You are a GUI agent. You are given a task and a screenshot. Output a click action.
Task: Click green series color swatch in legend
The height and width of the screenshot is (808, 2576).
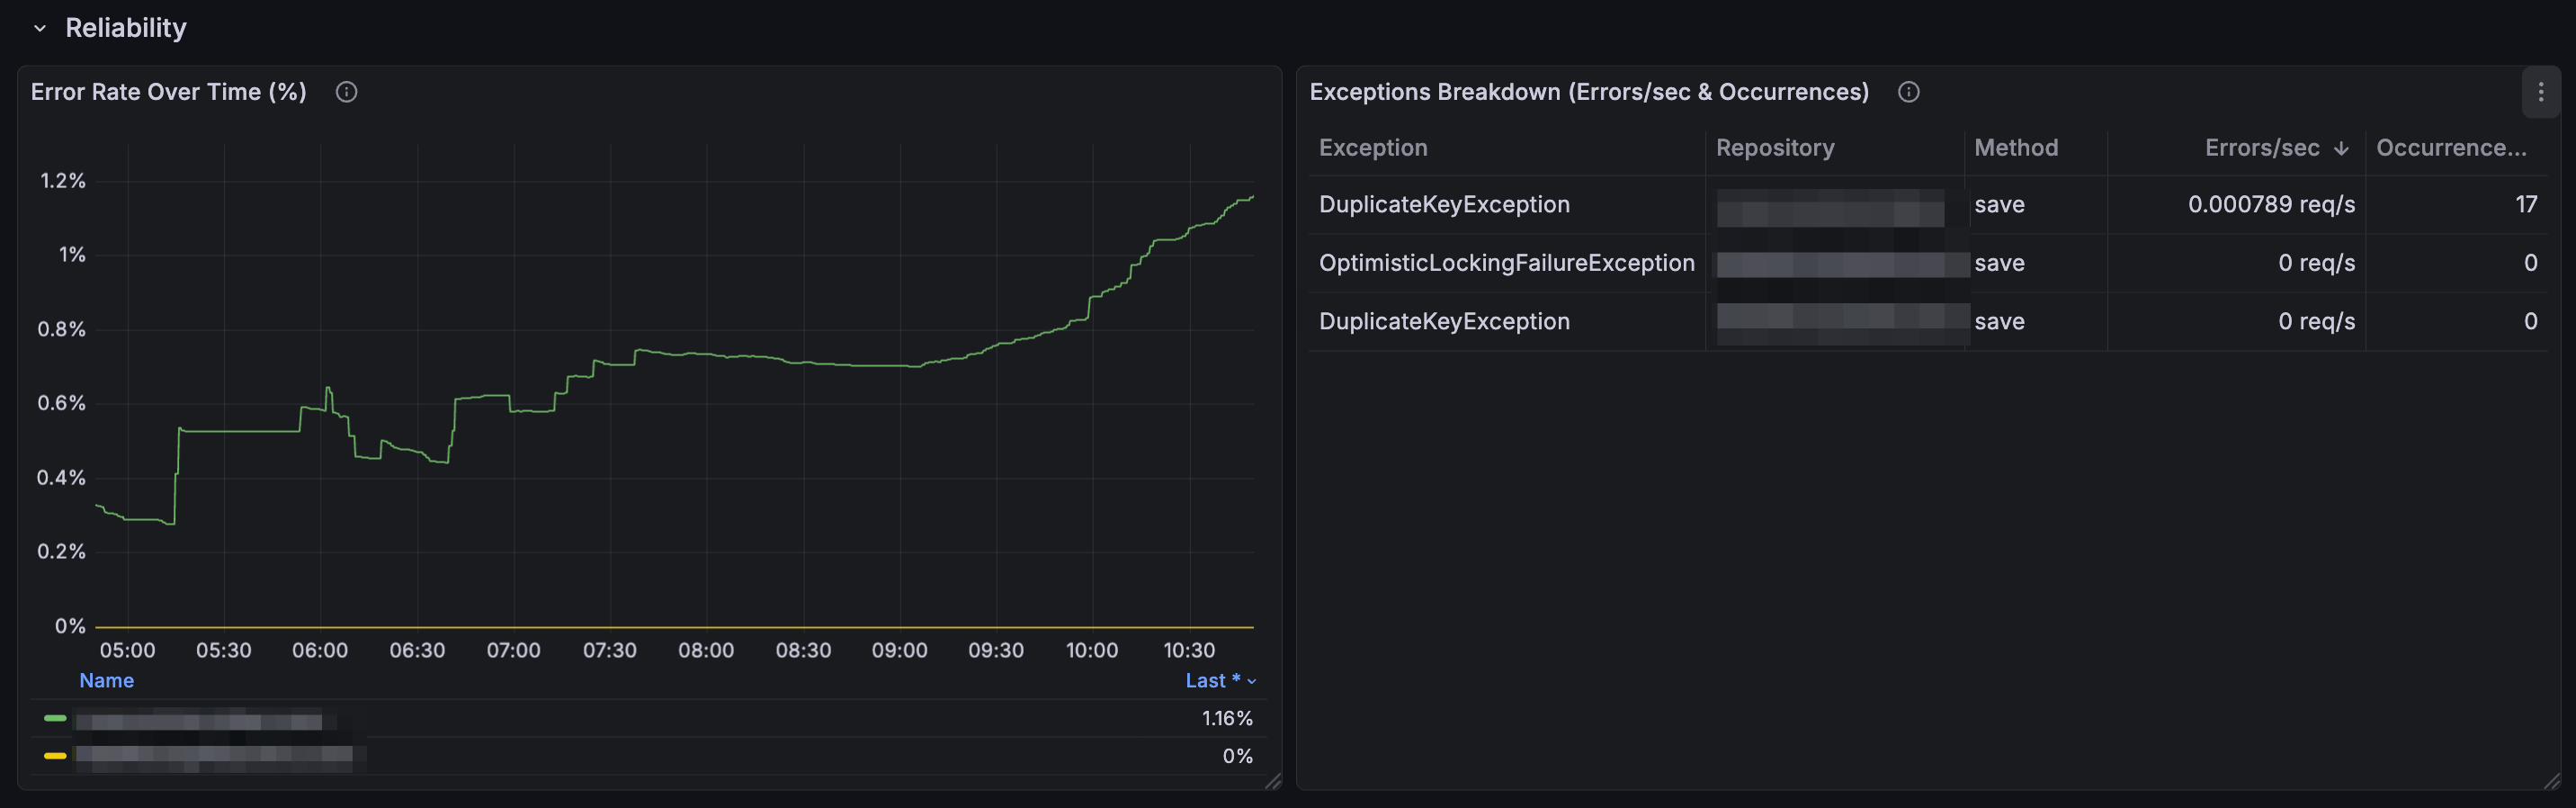[55, 719]
